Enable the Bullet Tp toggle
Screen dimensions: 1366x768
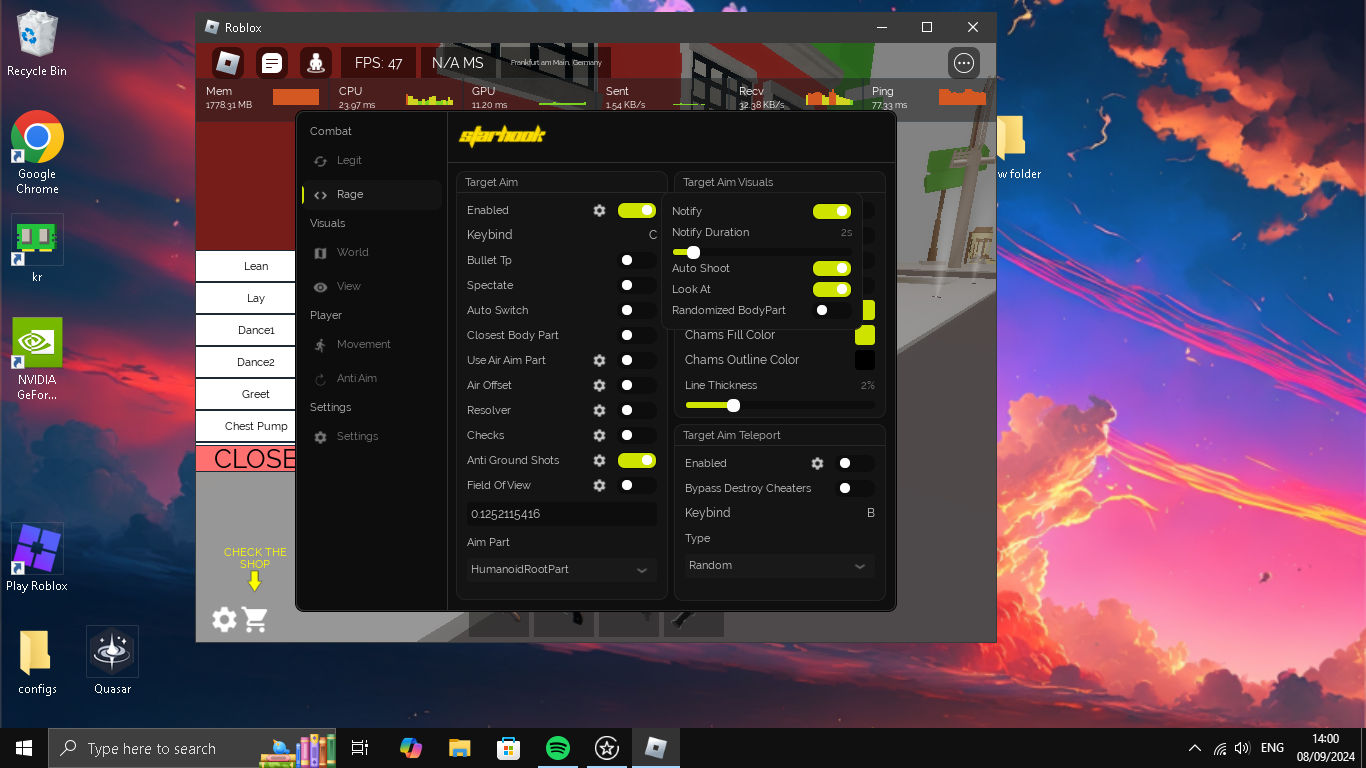636,260
